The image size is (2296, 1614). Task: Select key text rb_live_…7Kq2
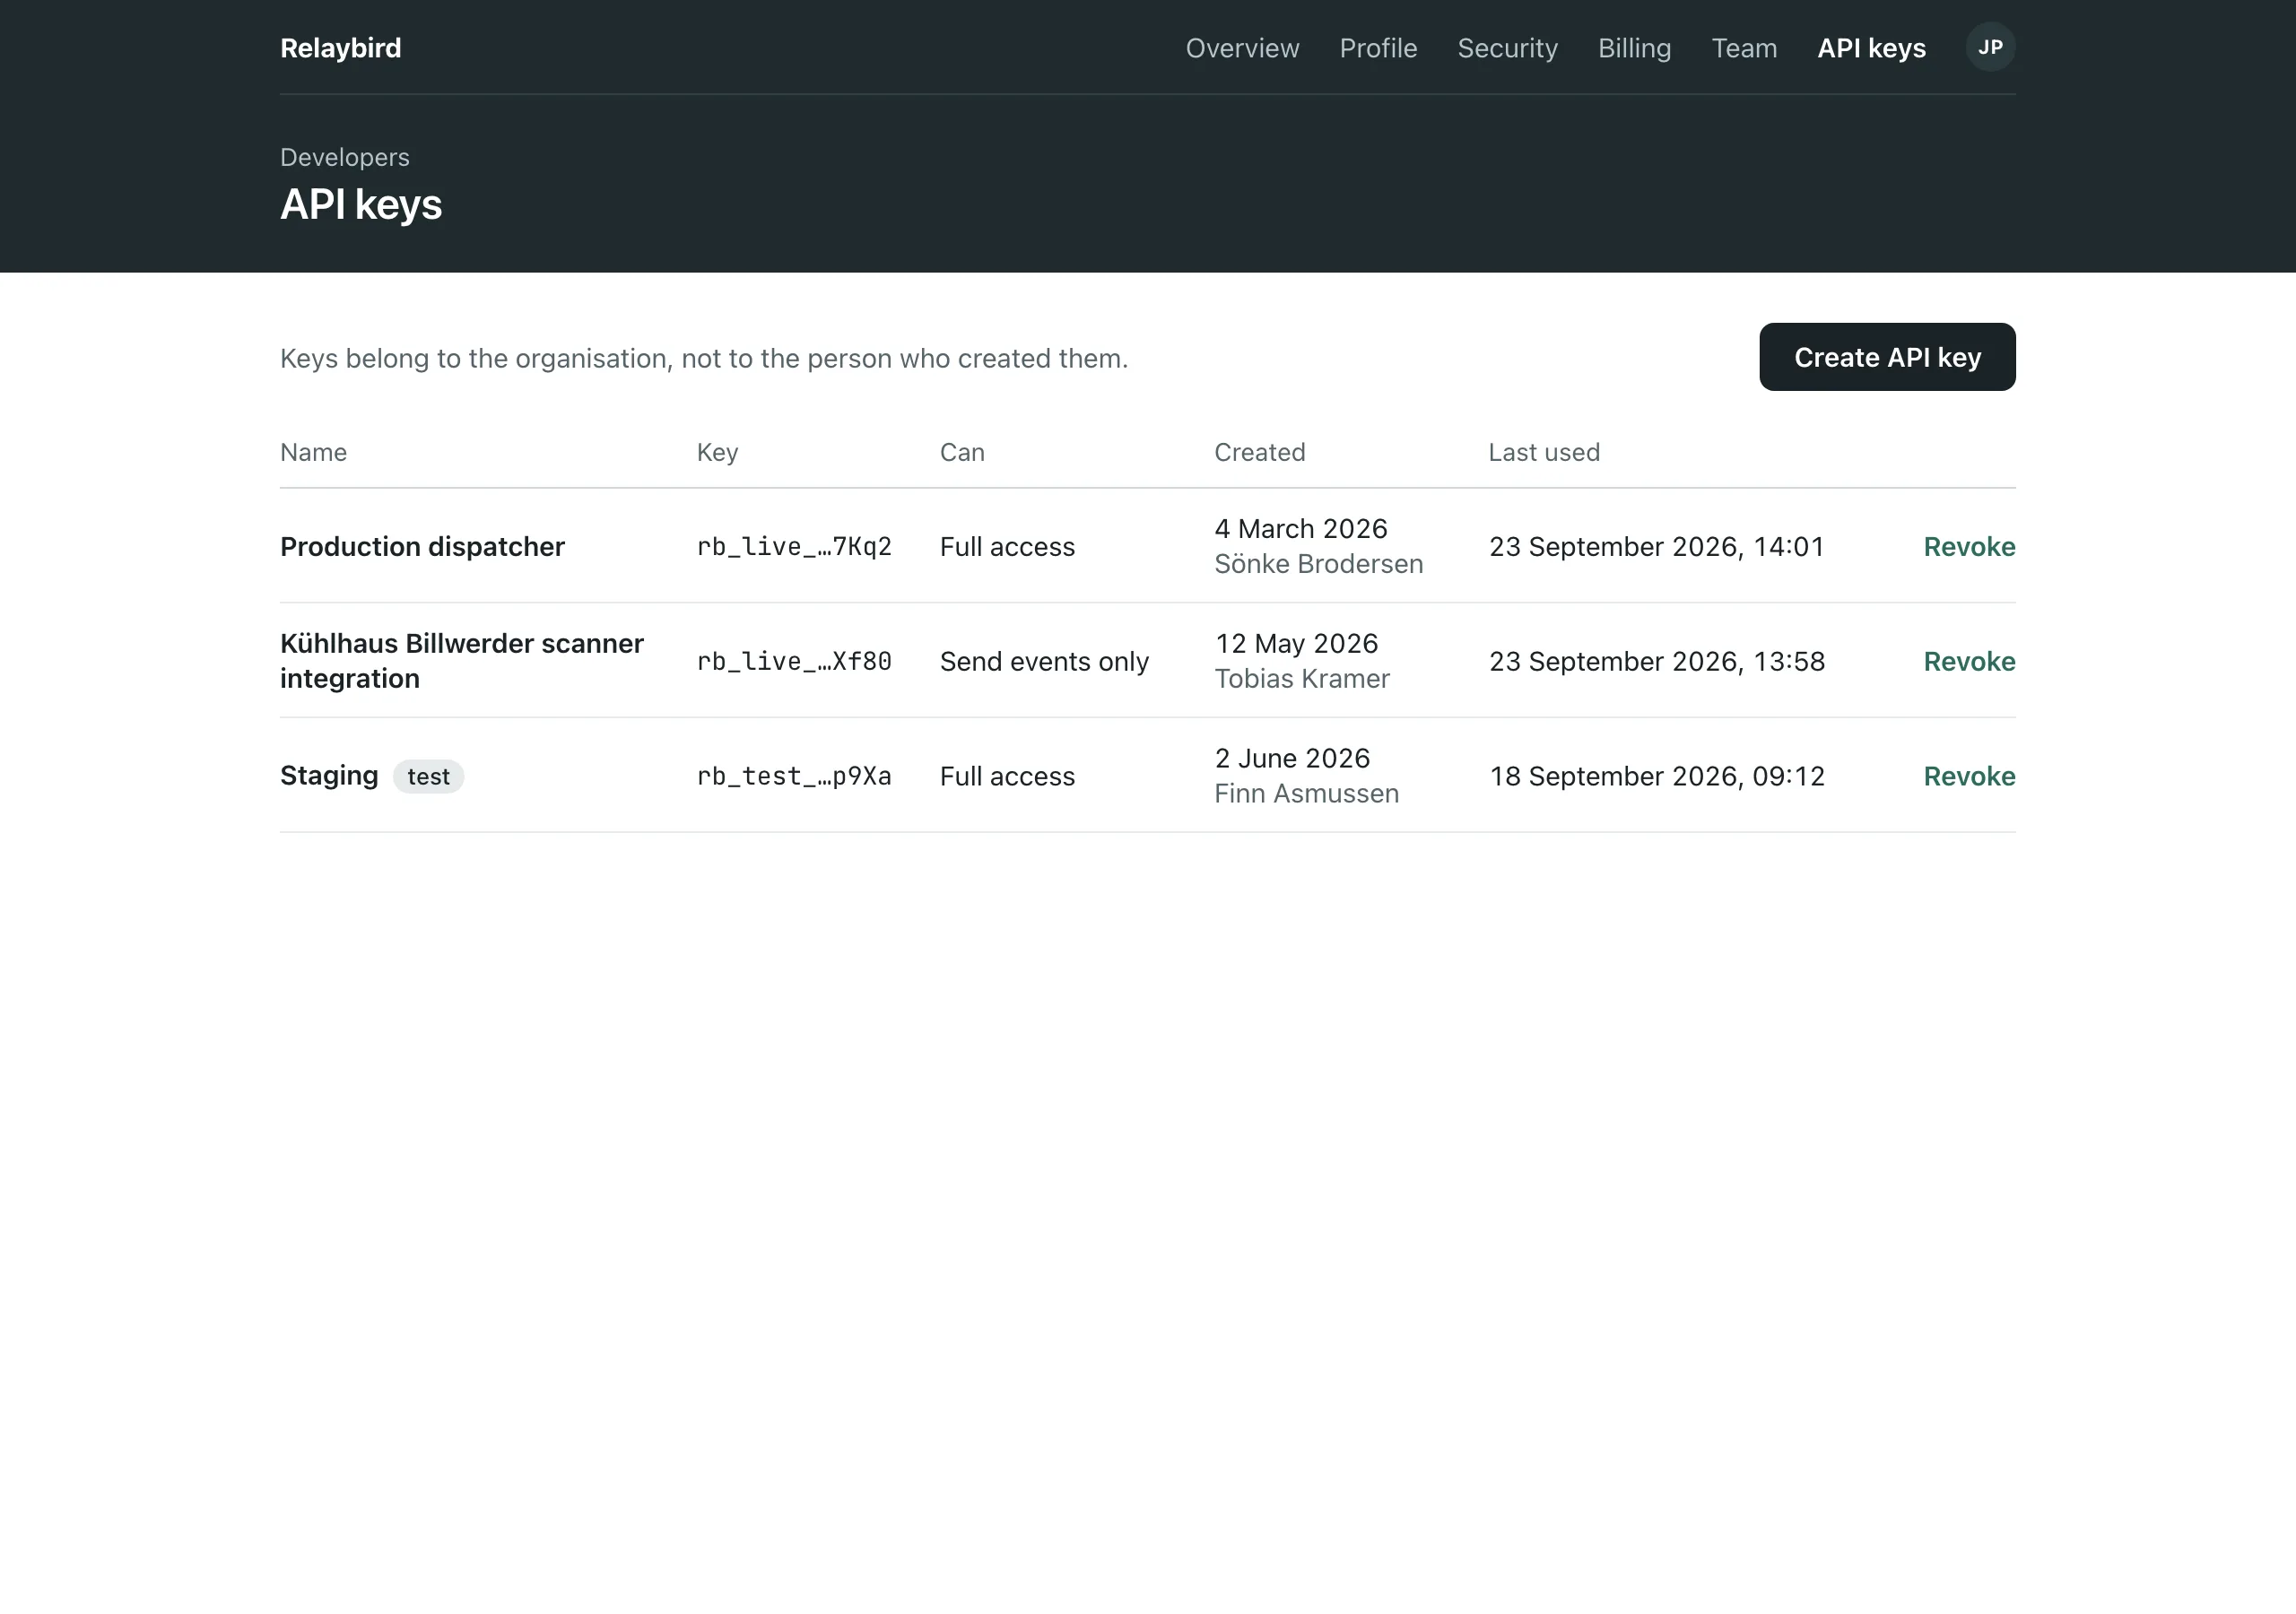794,546
